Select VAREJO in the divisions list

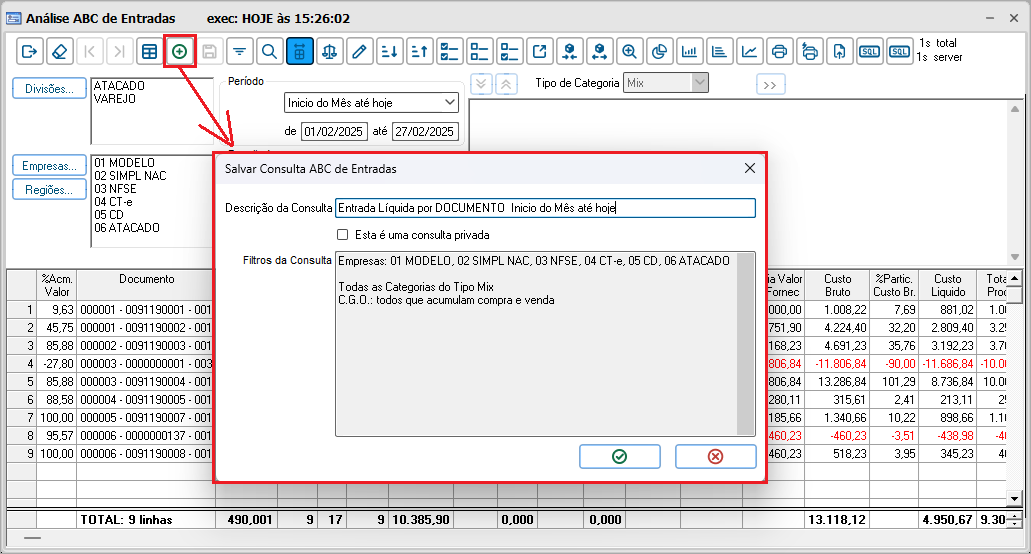point(115,99)
